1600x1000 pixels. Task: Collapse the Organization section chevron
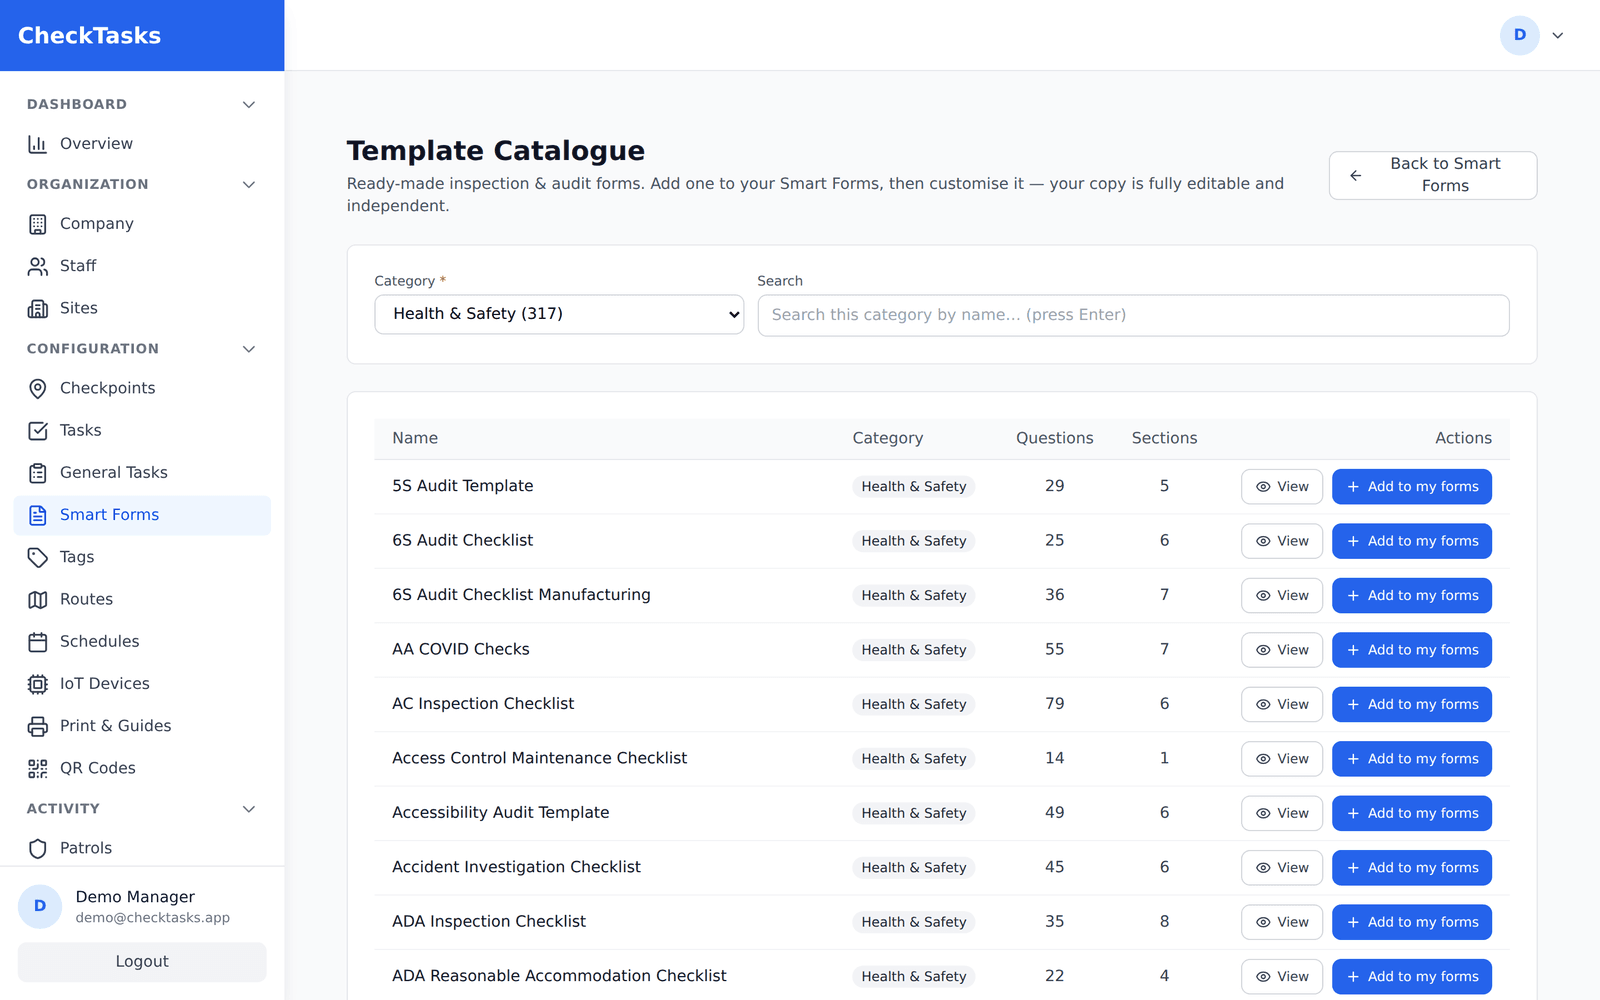coord(249,184)
